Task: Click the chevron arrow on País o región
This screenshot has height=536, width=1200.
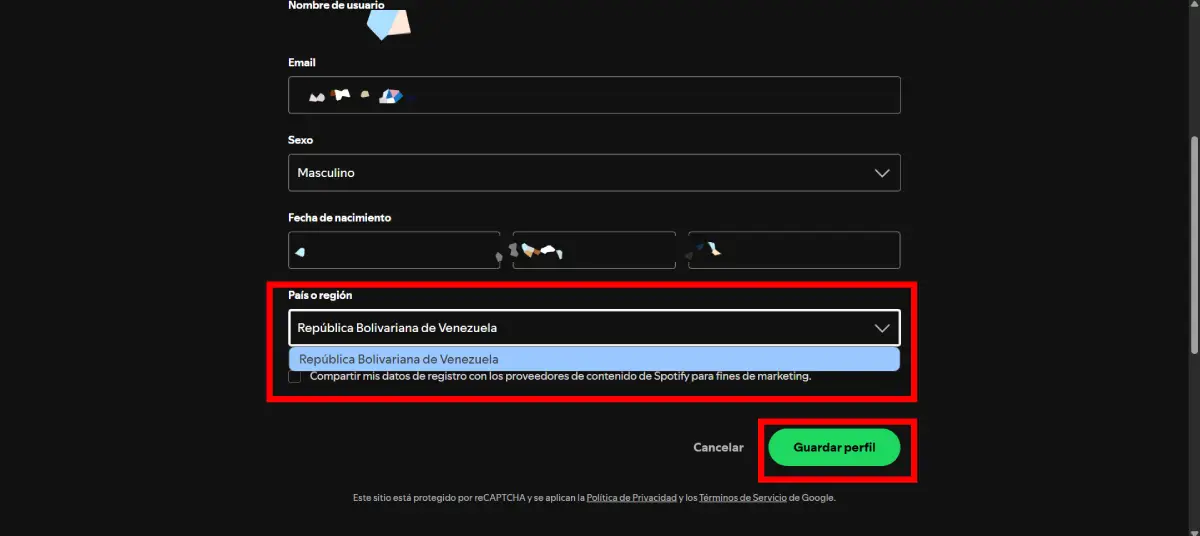Action: tap(881, 328)
